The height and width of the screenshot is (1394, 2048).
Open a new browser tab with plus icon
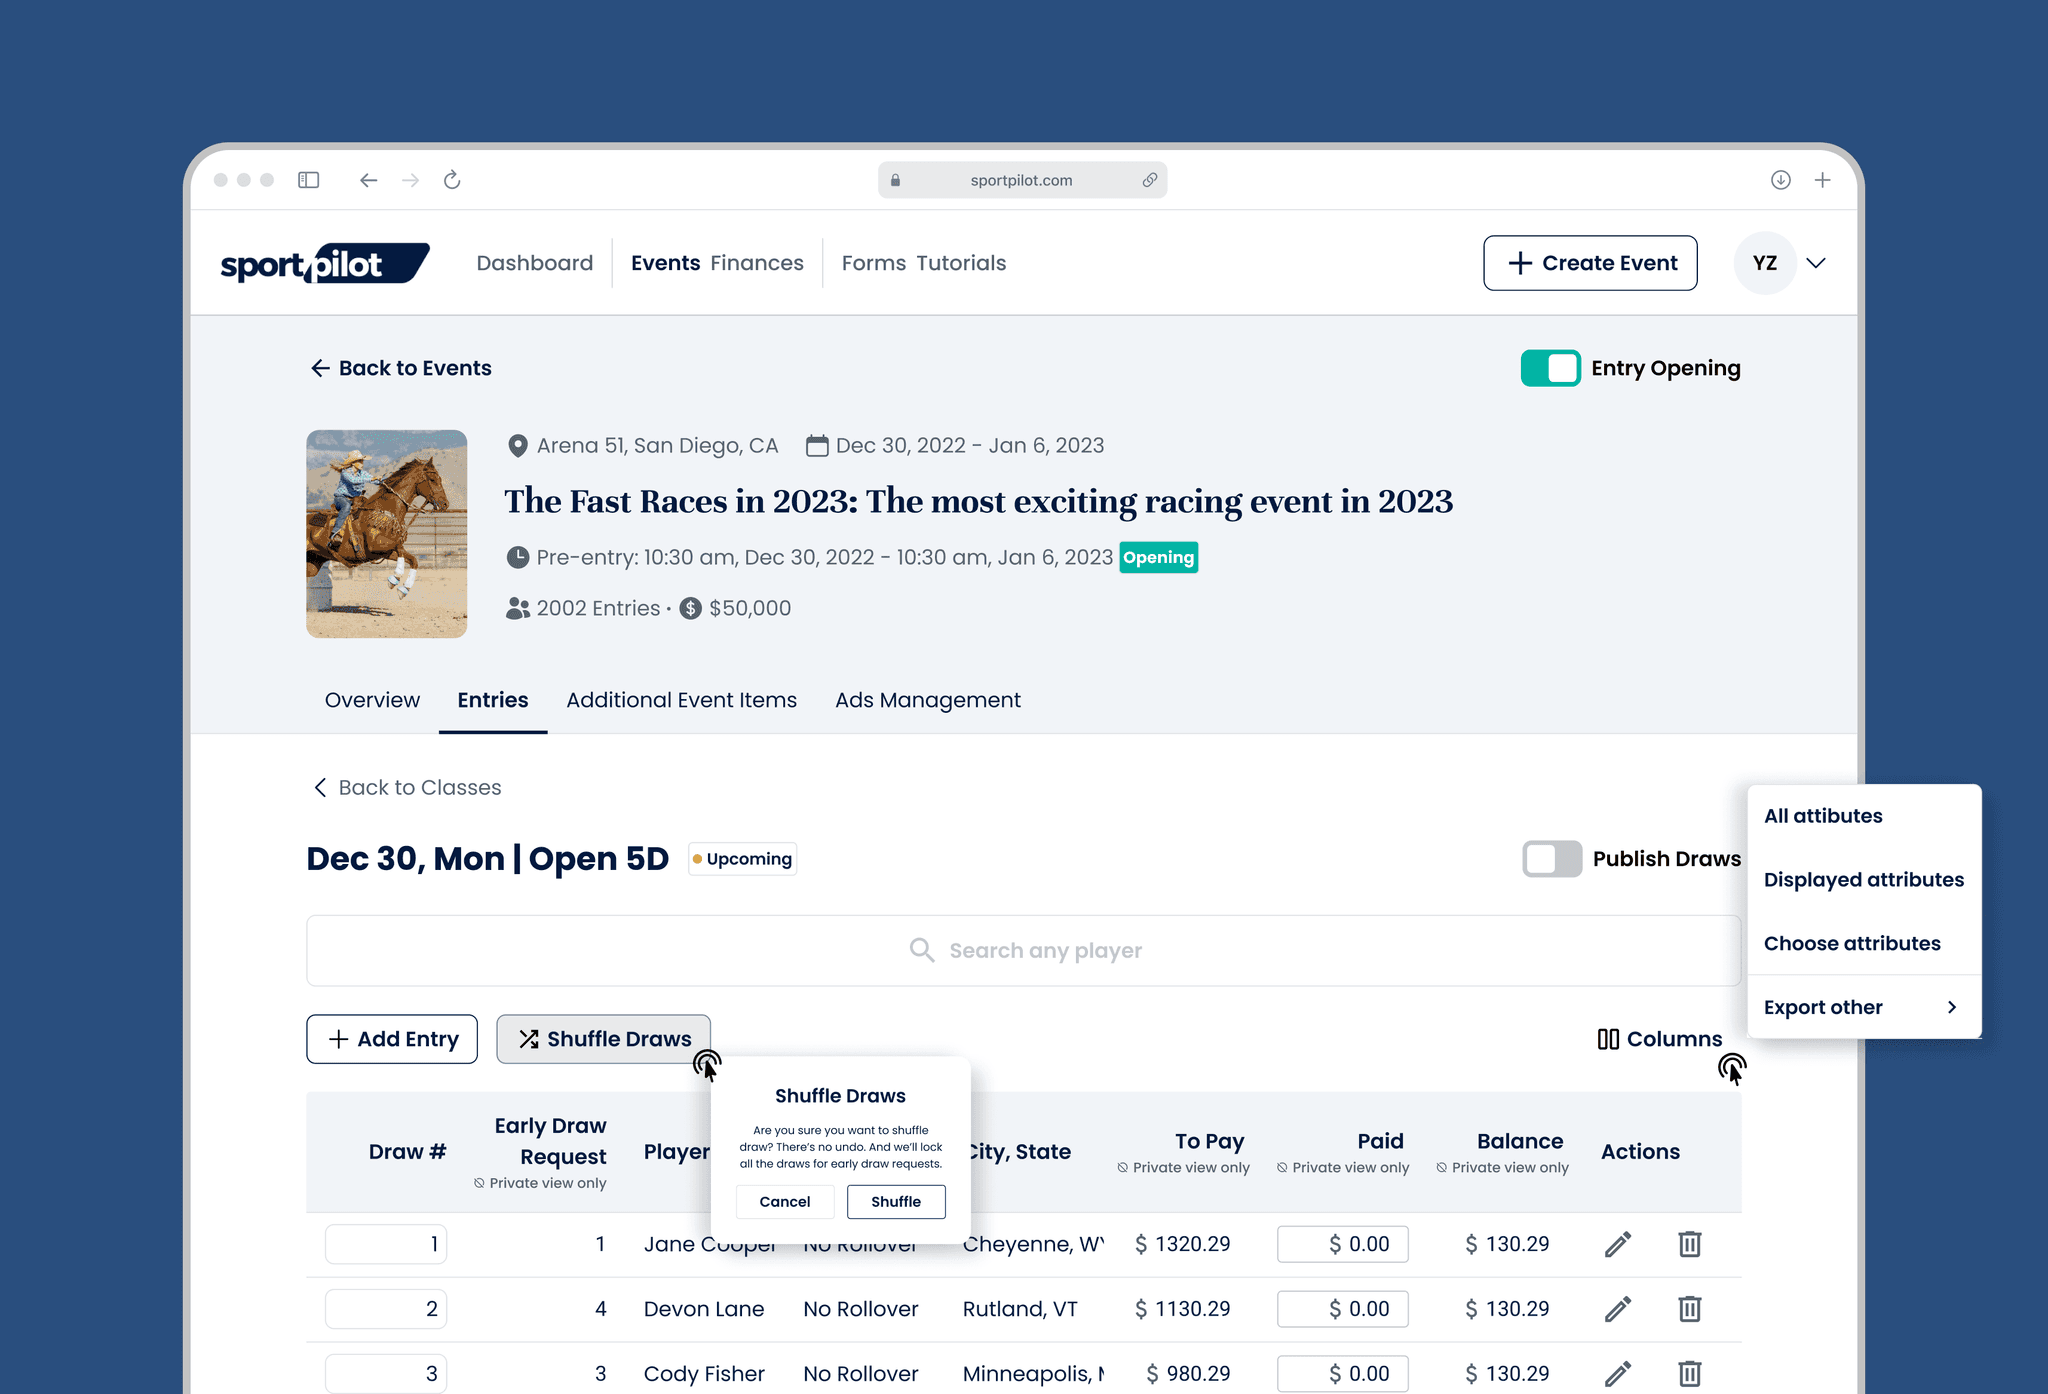click(1822, 180)
